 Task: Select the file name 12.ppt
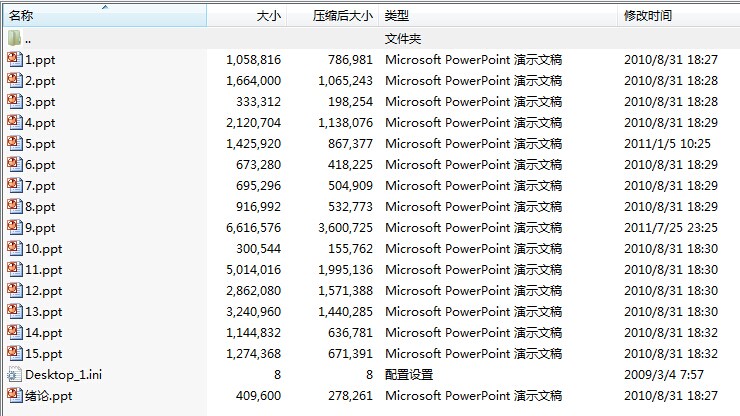(43, 291)
